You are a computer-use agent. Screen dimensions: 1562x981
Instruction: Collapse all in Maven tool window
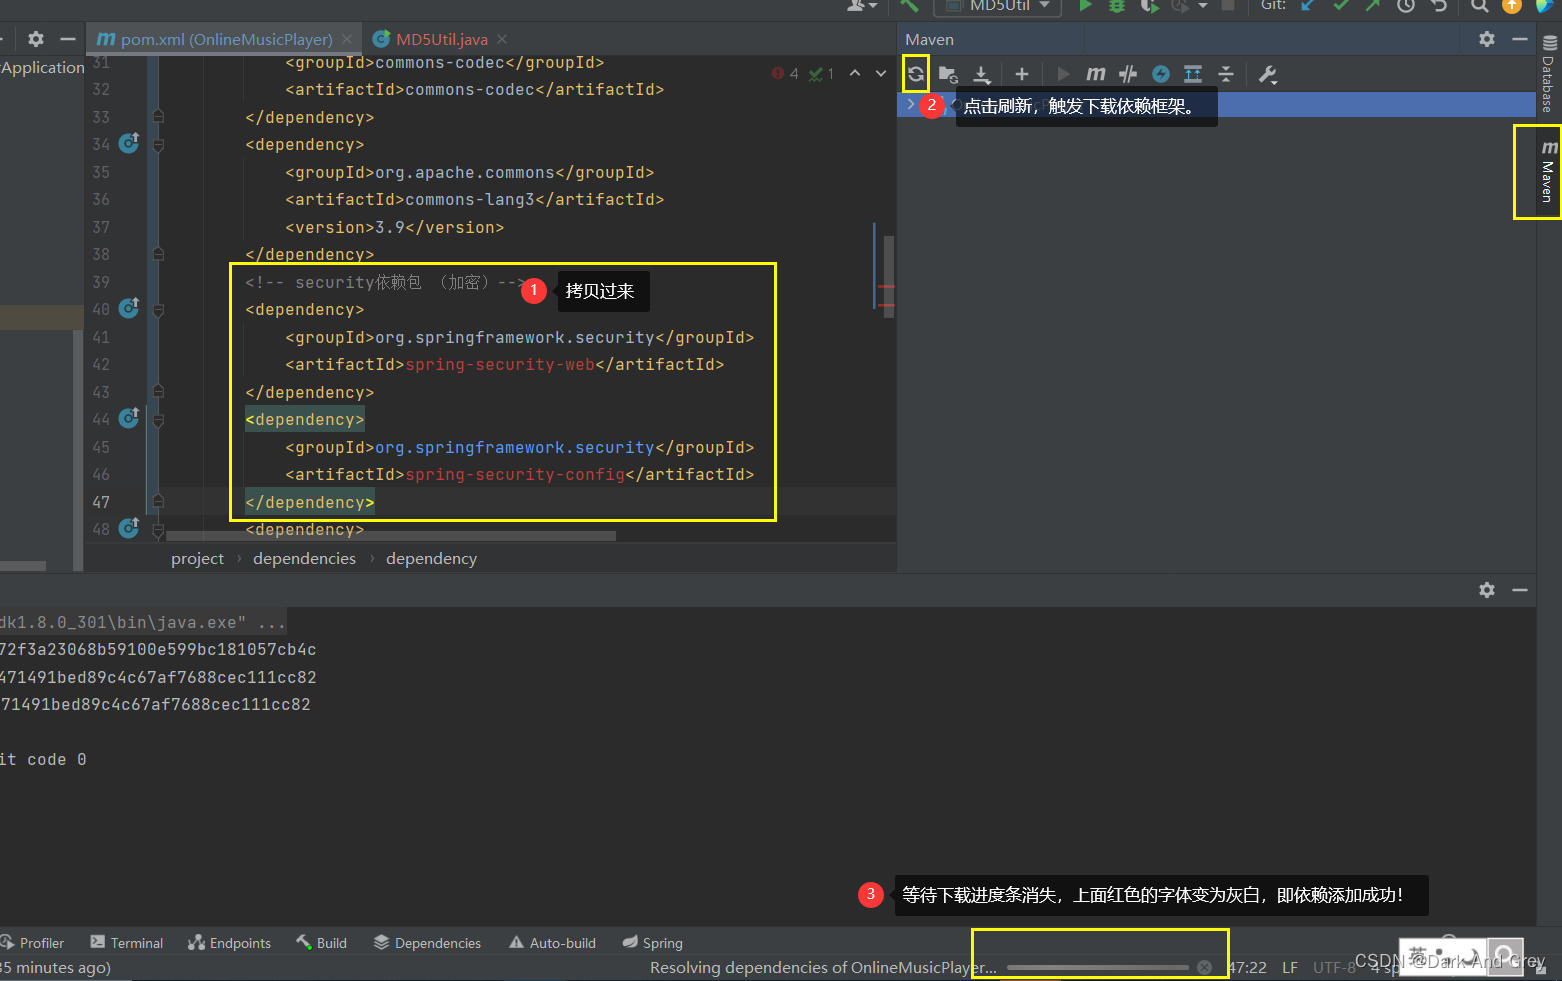click(x=1226, y=74)
